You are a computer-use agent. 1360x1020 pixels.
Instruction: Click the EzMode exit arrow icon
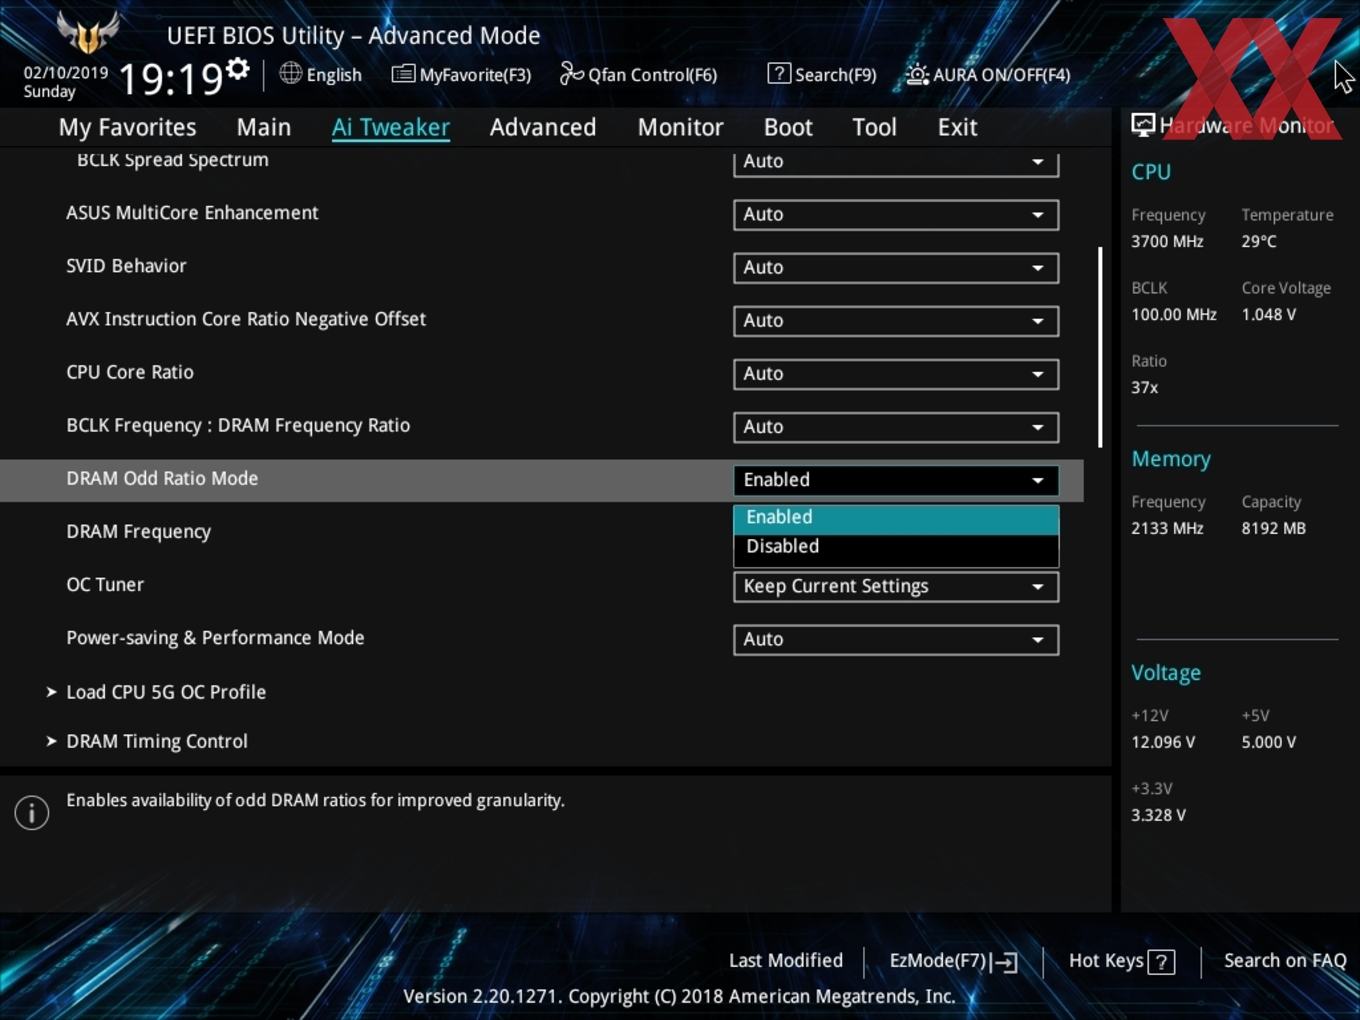click(1006, 962)
